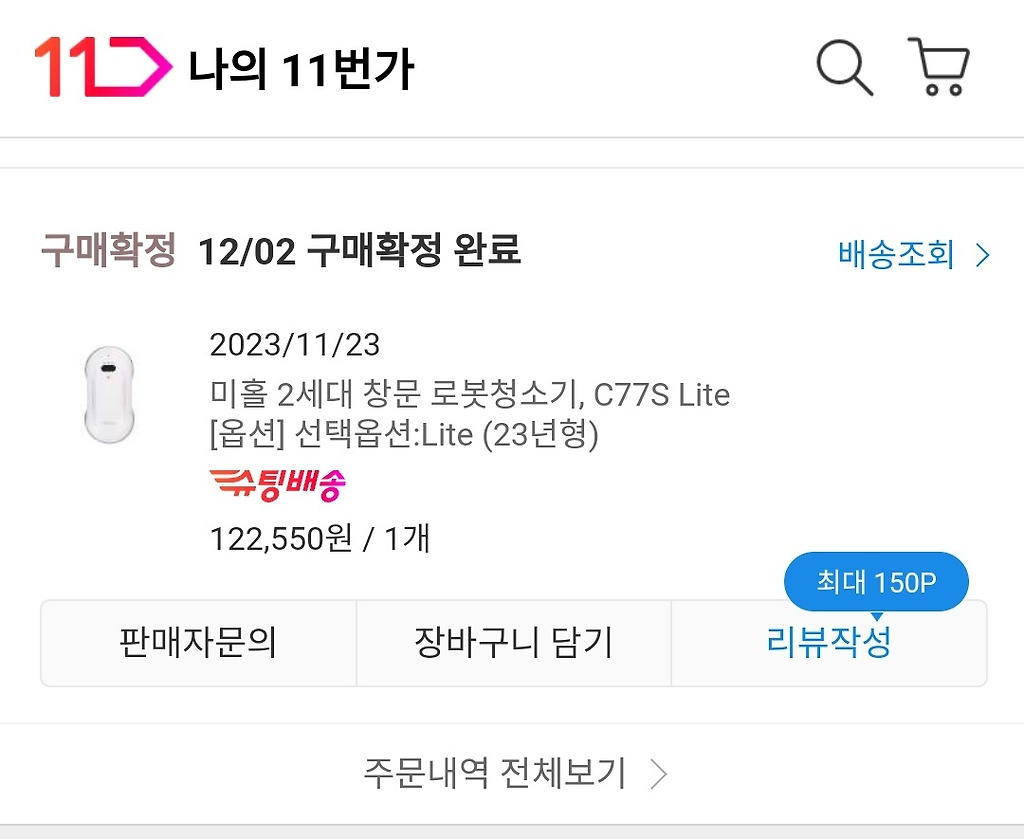Tap the 슈팅배송 delivery badge
Screen dimensions: 1024x839
point(278,484)
